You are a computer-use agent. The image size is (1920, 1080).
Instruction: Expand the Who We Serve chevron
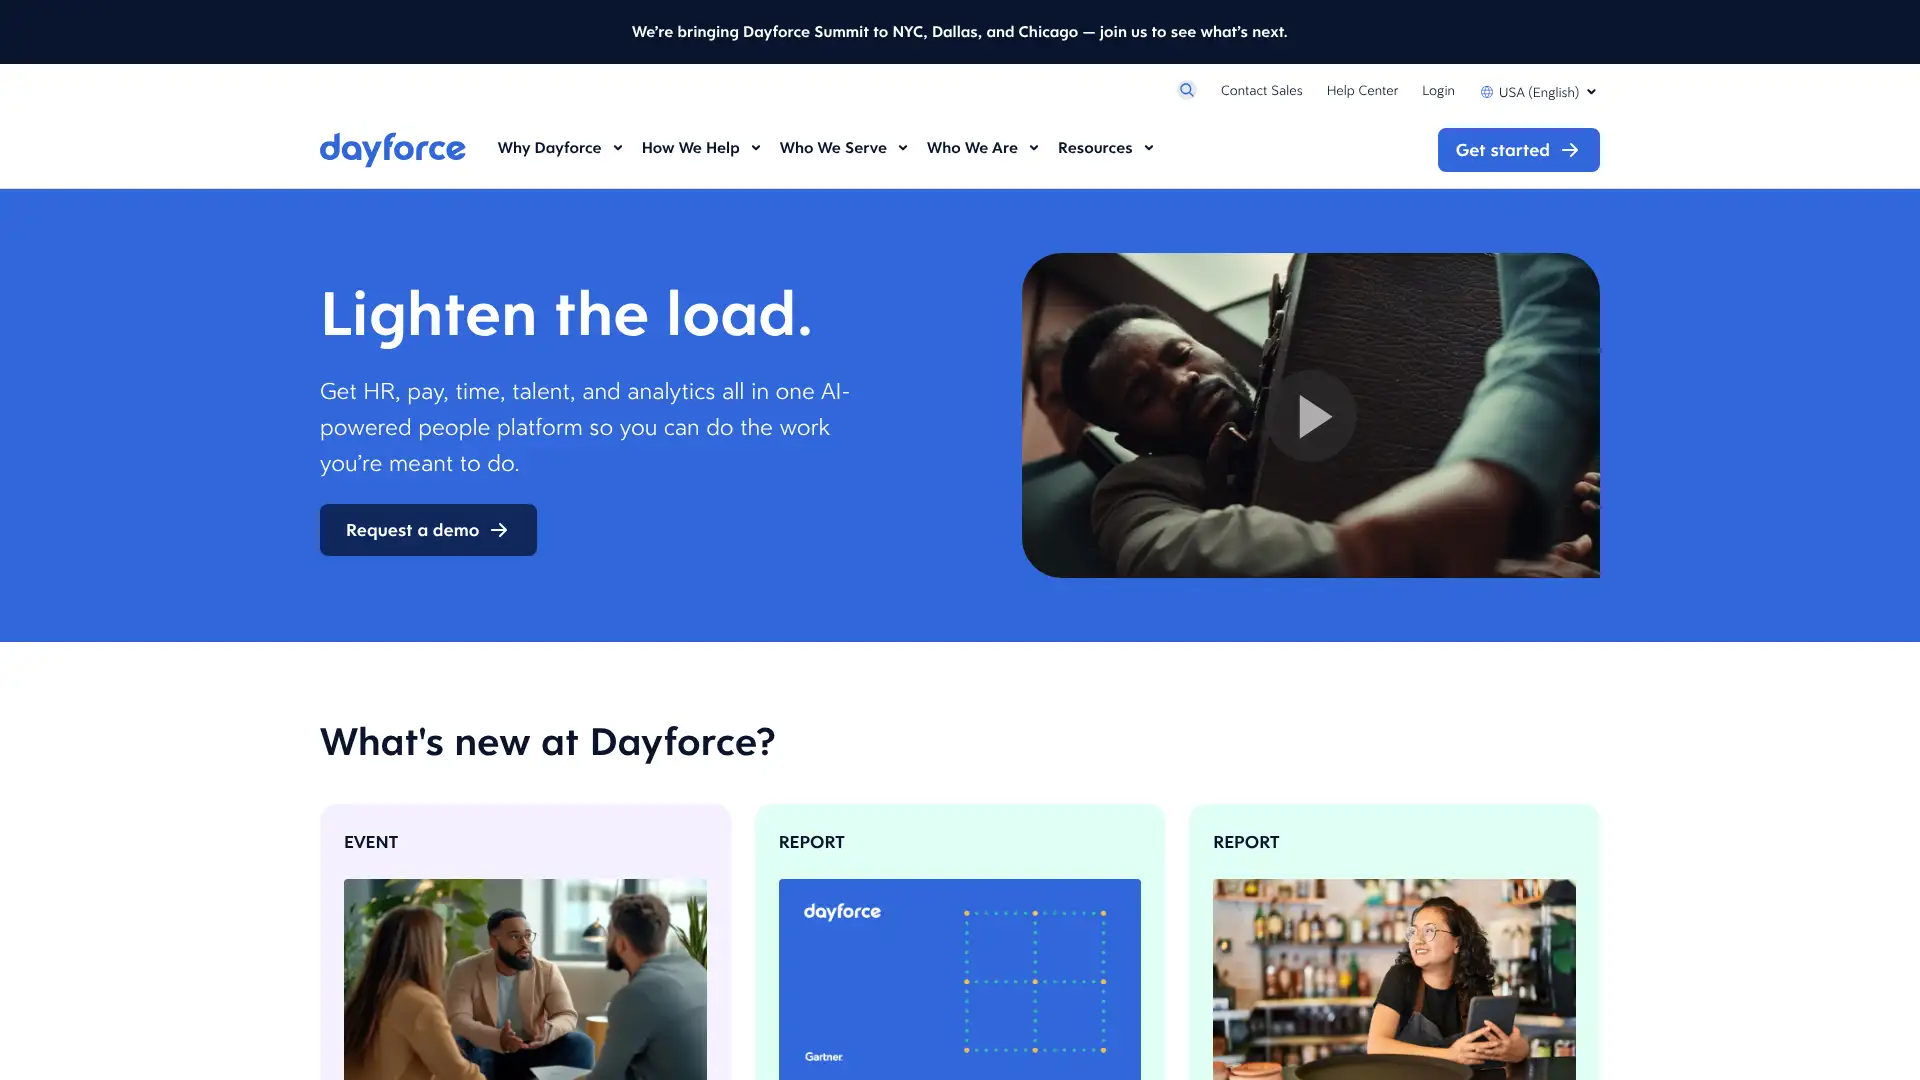(902, 148)
